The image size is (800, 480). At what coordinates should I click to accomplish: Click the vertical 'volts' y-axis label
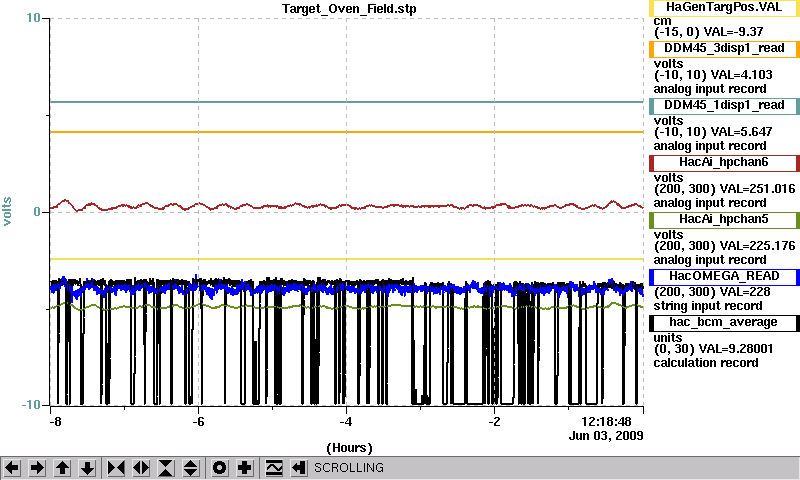pos(7,211)
